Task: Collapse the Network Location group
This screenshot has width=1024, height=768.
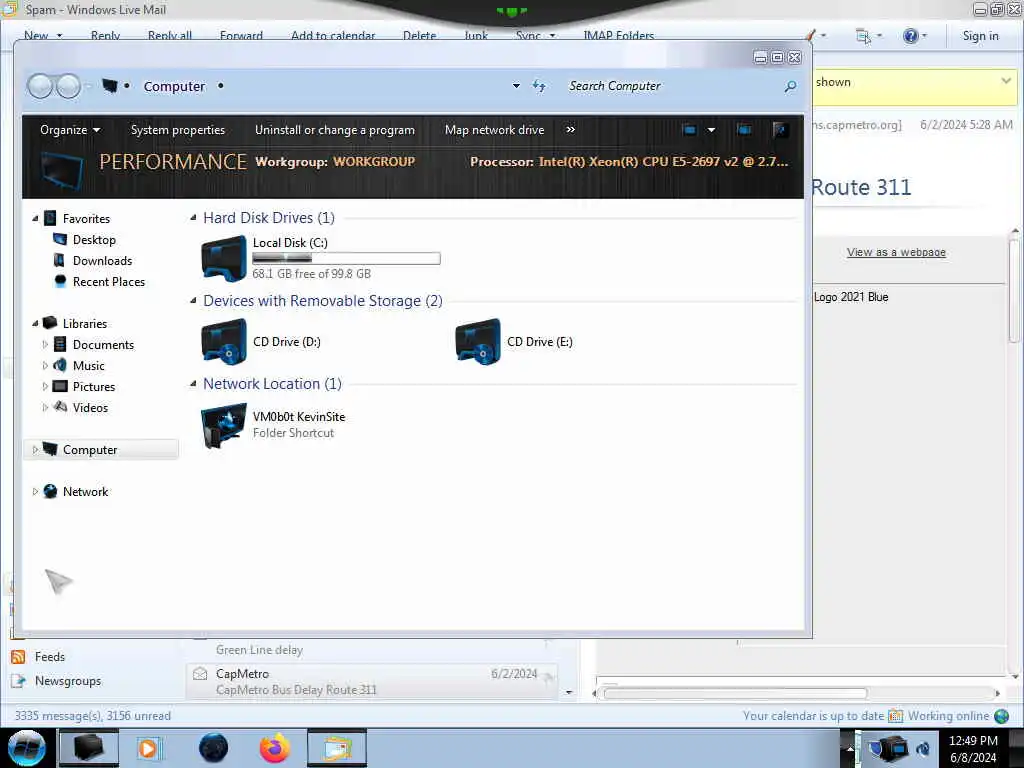Action: (x=193, y=383)
